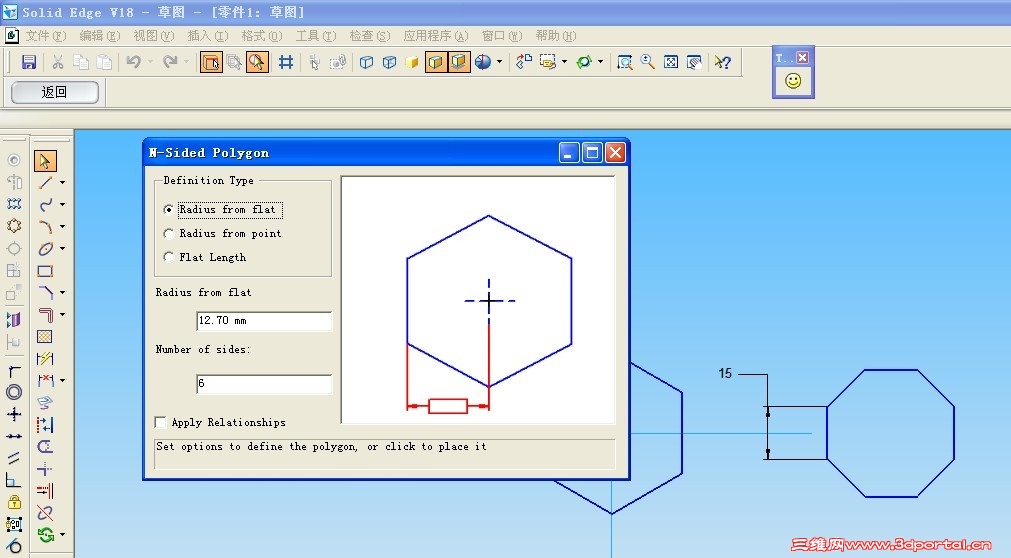Click the perpendicular relationship icon
This screenshot has height=558, width=1011.
click(14, 480)
